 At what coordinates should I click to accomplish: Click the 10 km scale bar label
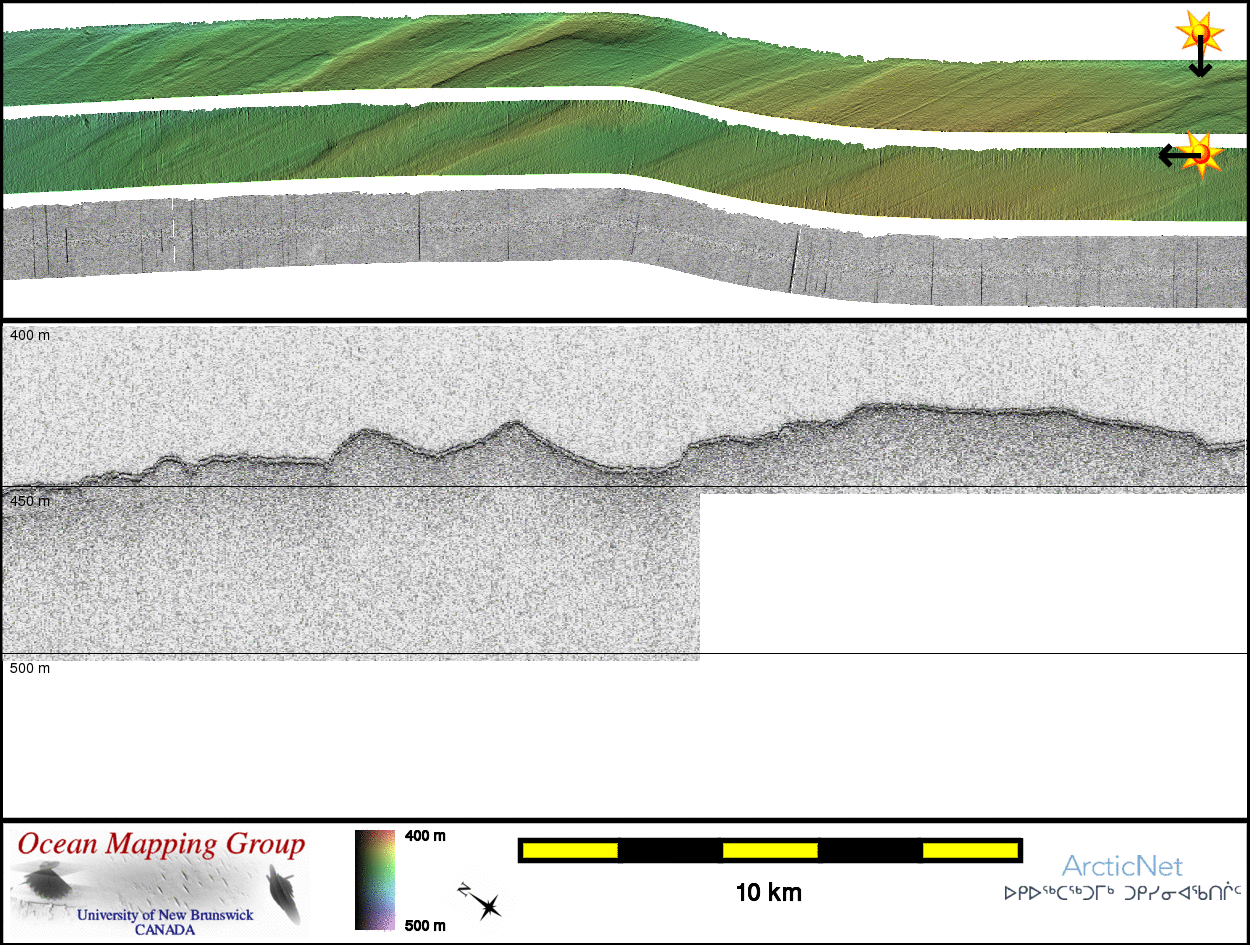click(768, 893)
